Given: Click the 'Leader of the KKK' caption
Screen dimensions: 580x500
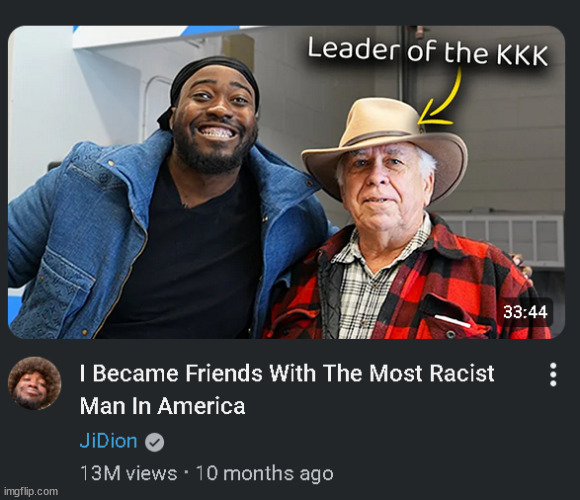Looking at the screenshot, I should point(427,52).
